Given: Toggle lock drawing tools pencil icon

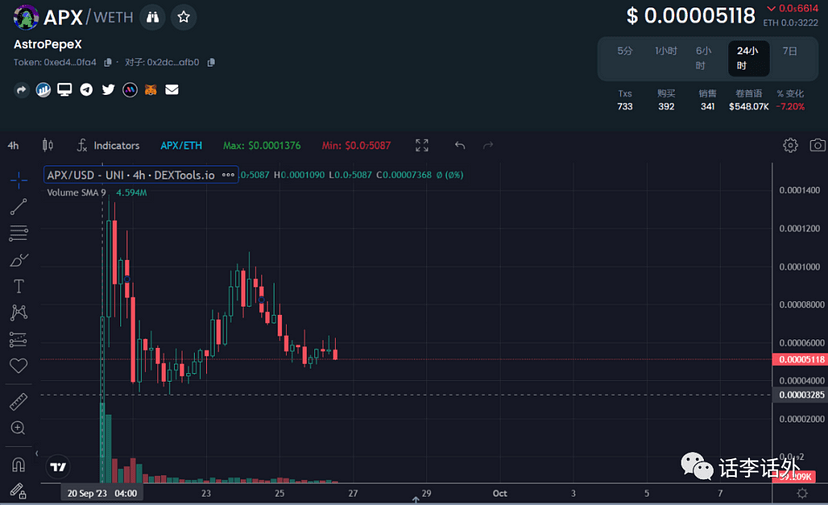Looking at the screenshot, I should pyautogui.click(x=18, y=491).
